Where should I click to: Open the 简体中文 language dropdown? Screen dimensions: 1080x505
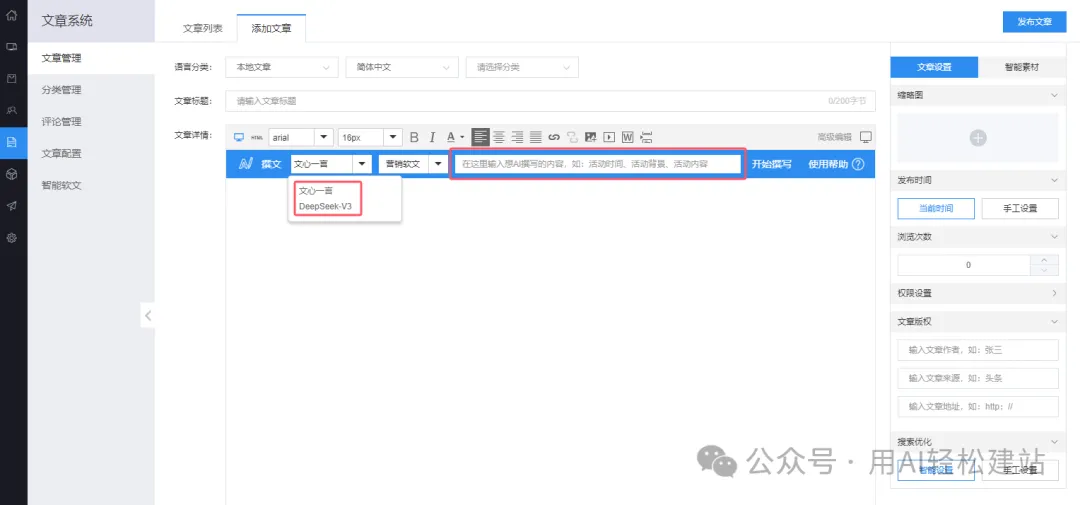coord(402,68)
